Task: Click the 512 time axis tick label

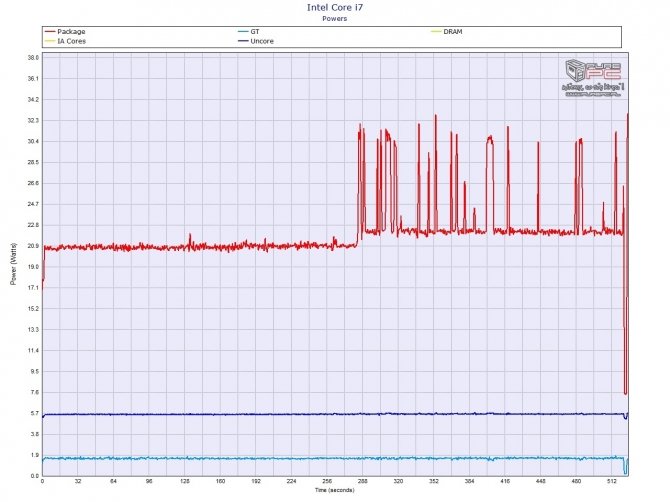Action: point(612,481)
